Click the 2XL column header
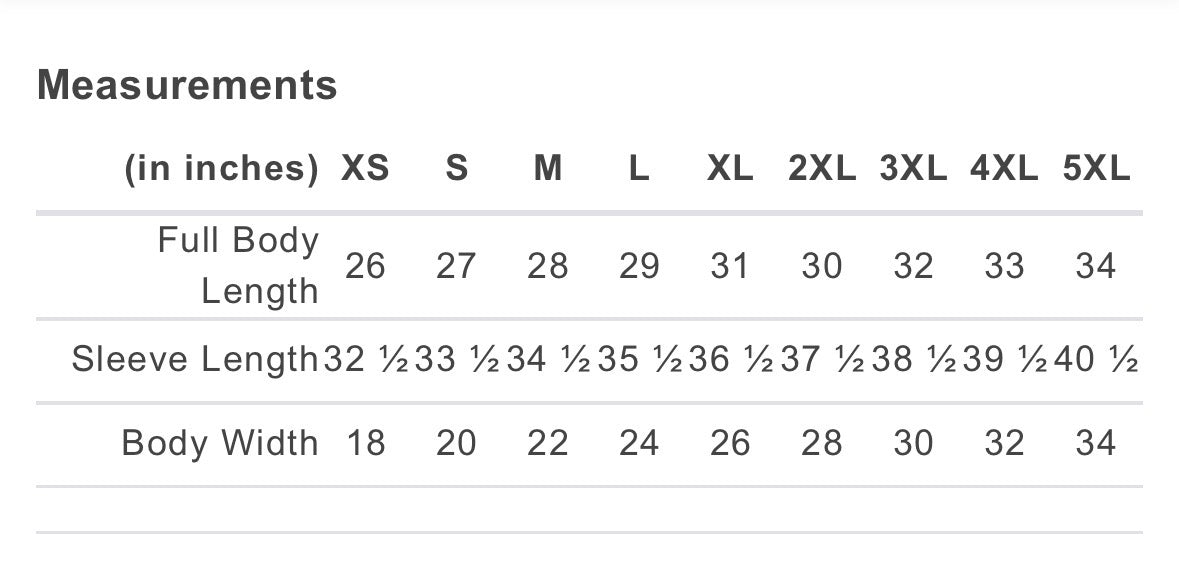This screenshot has width=1179, height=584. click(x=822, y=168)
